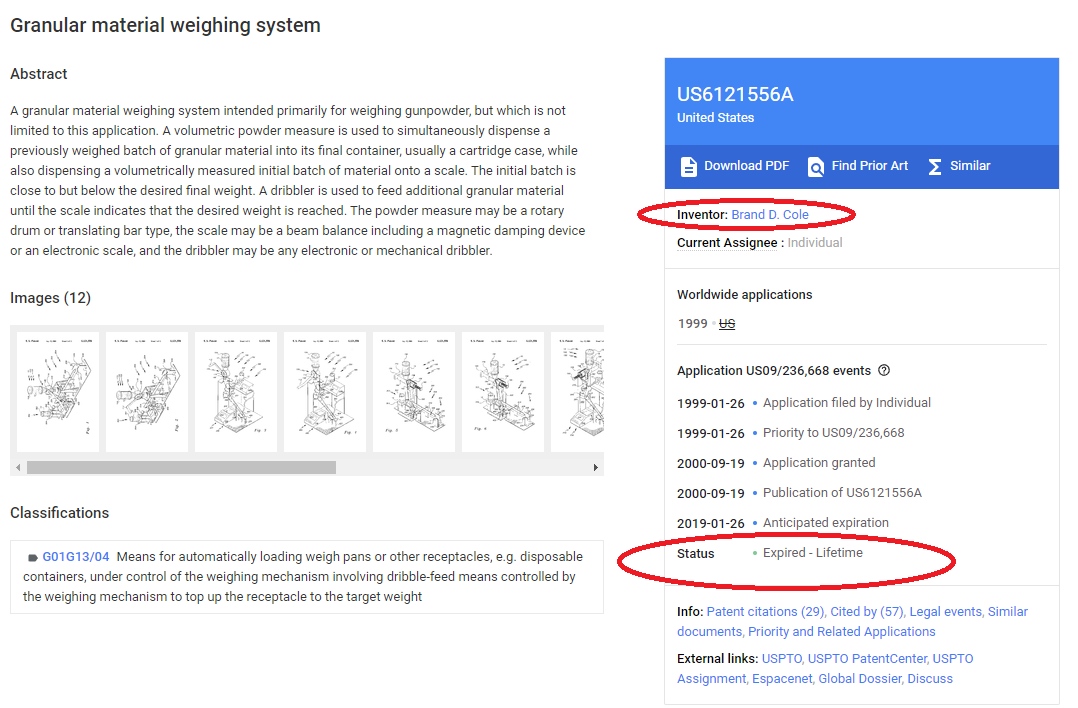
Task: Open Global Dossier link
Action: point(860,678)
